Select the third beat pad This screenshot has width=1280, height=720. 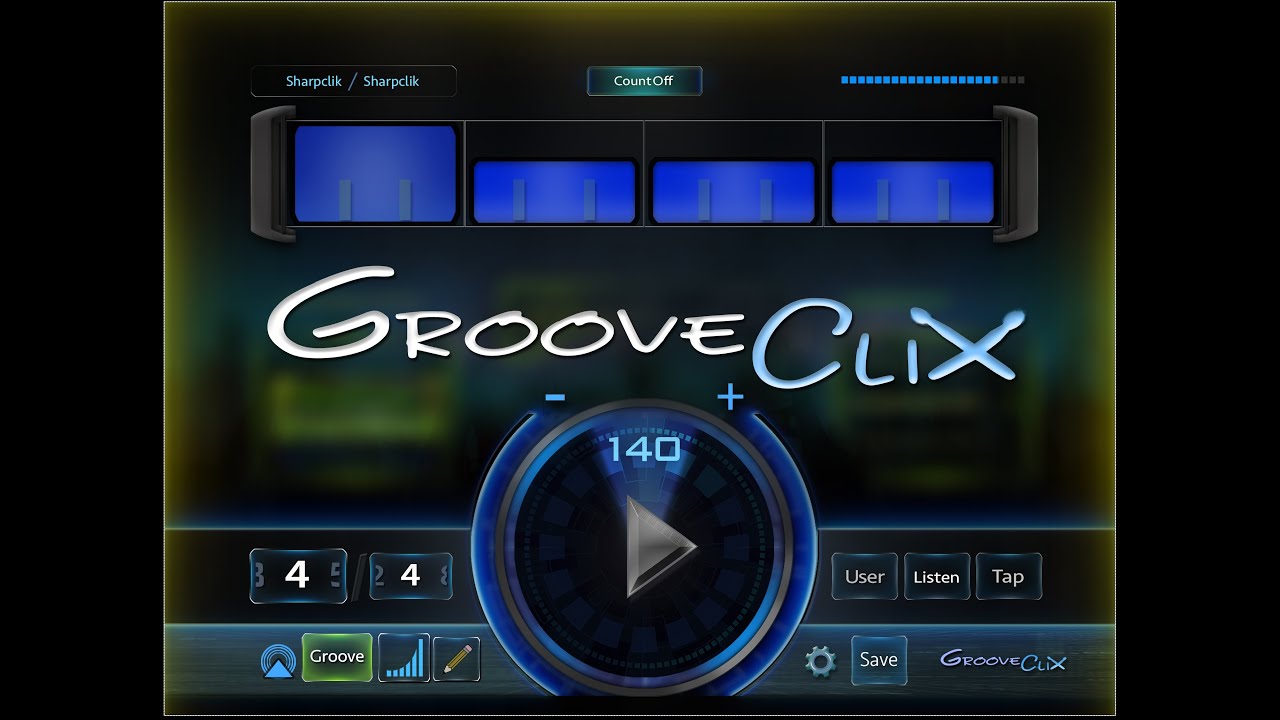[734, 192]
